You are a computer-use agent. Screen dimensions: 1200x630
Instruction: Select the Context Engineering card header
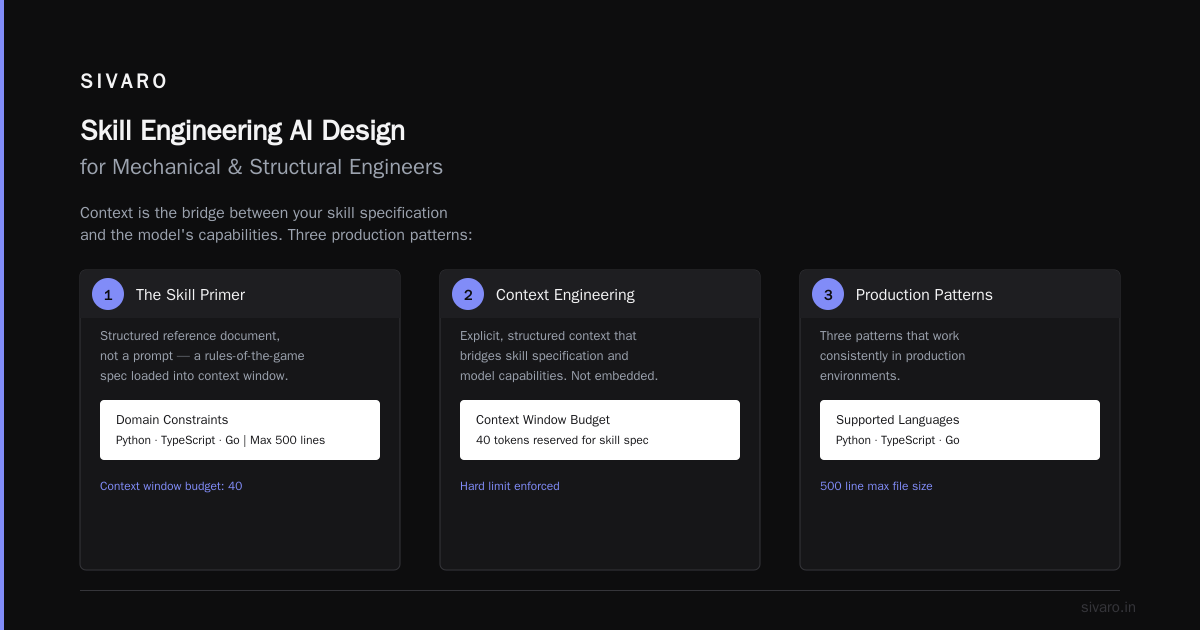click(600, 294)
